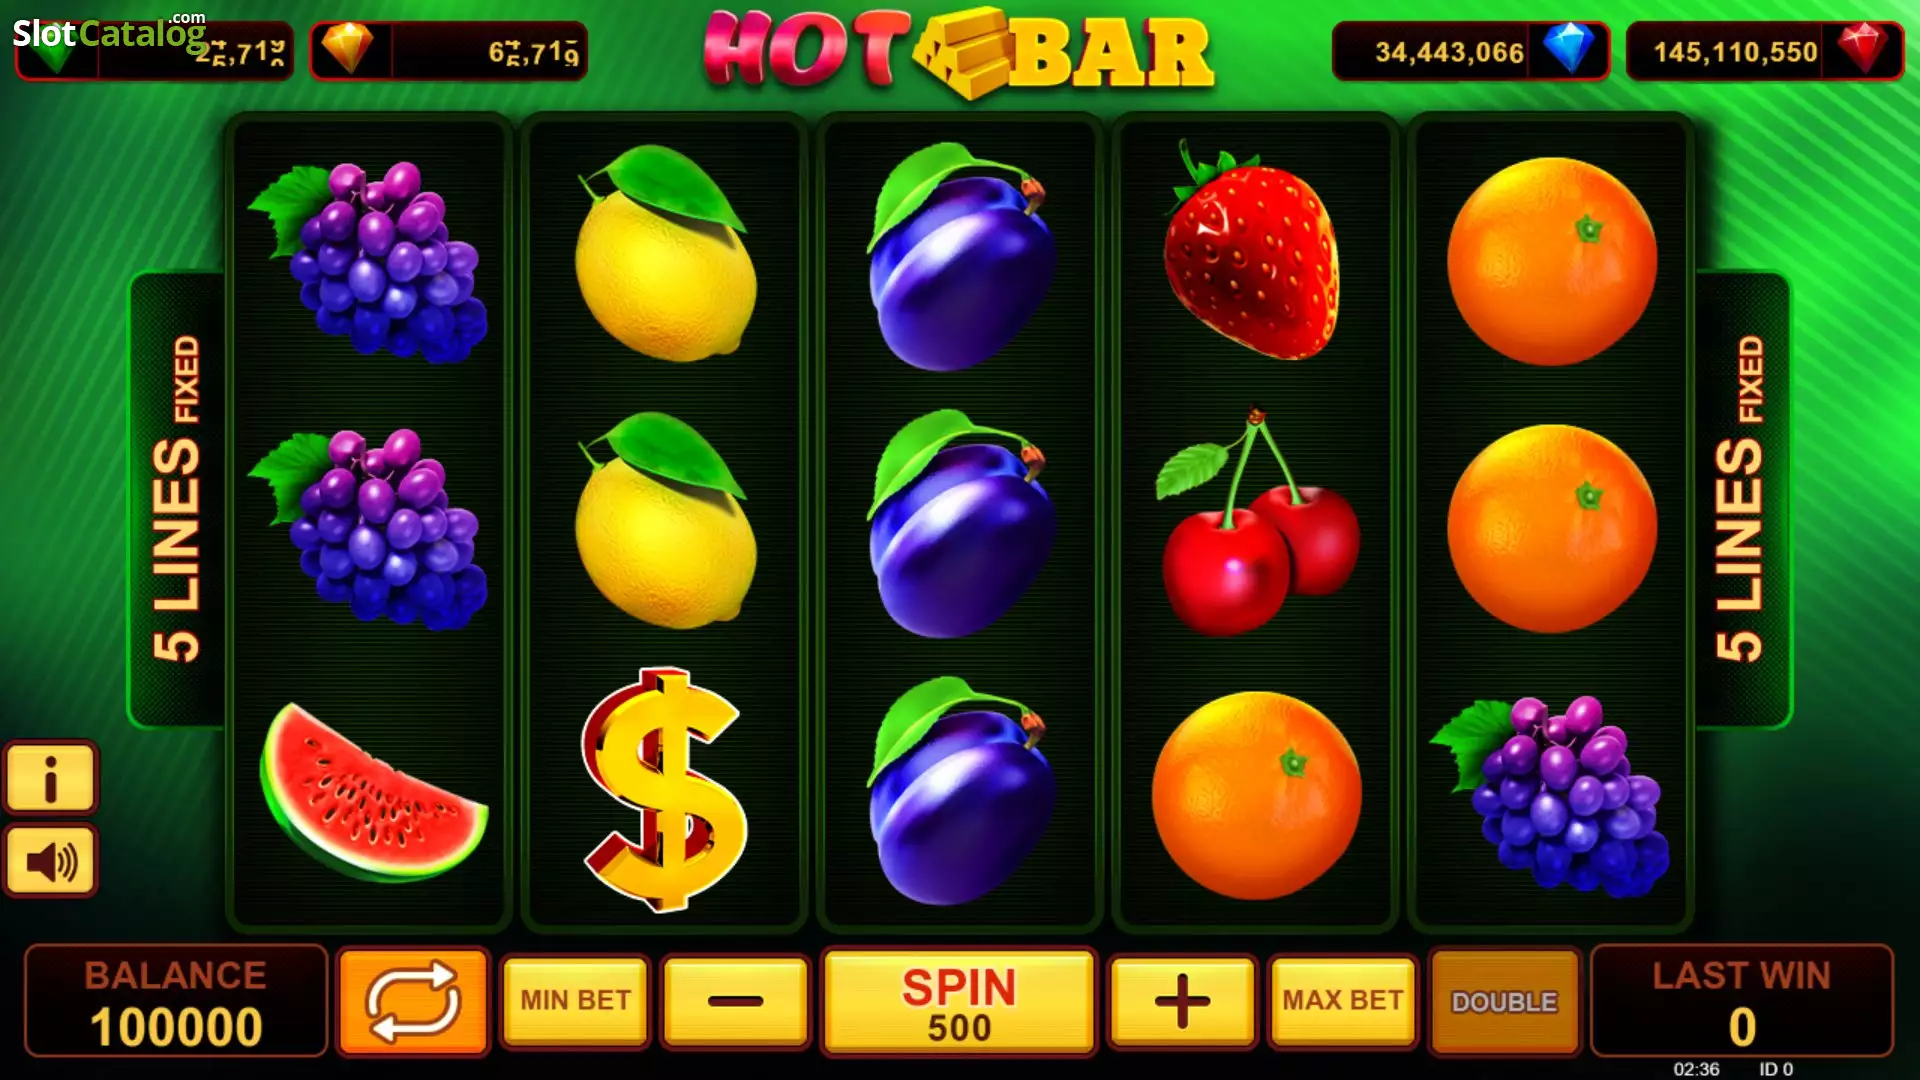Click the orange gem jackpot counter
Image resolution: width=1920 pixels, height=1080 pixels.
click(x=448, y=51)
